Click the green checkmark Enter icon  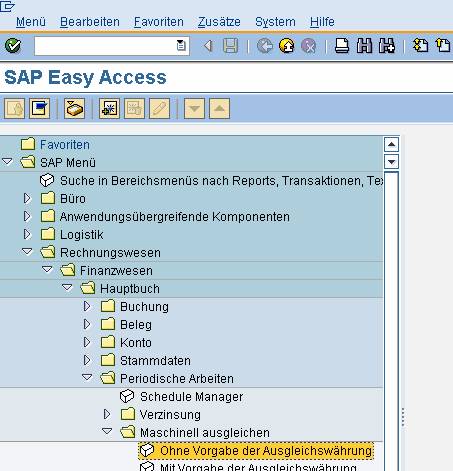[13, 46]
